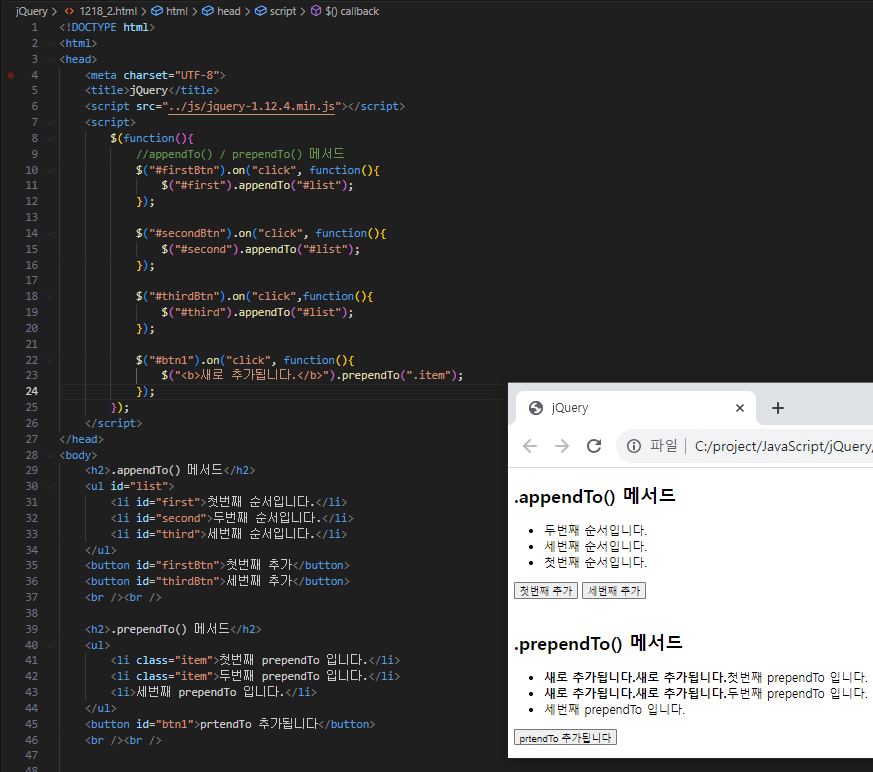Click the breakpoint dot on line 4
This screenshot has height=772, width=873.
(x=11, y=75)
